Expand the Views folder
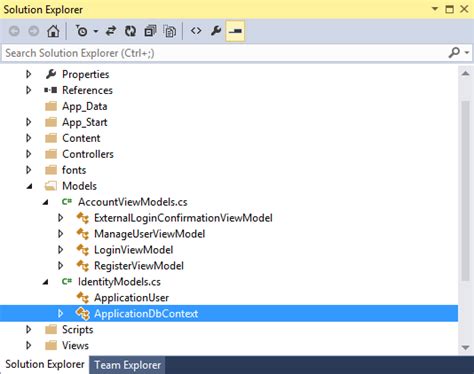The height and width of the screenshot is (374, 474). pyautogui.click(x=29, y=345)
